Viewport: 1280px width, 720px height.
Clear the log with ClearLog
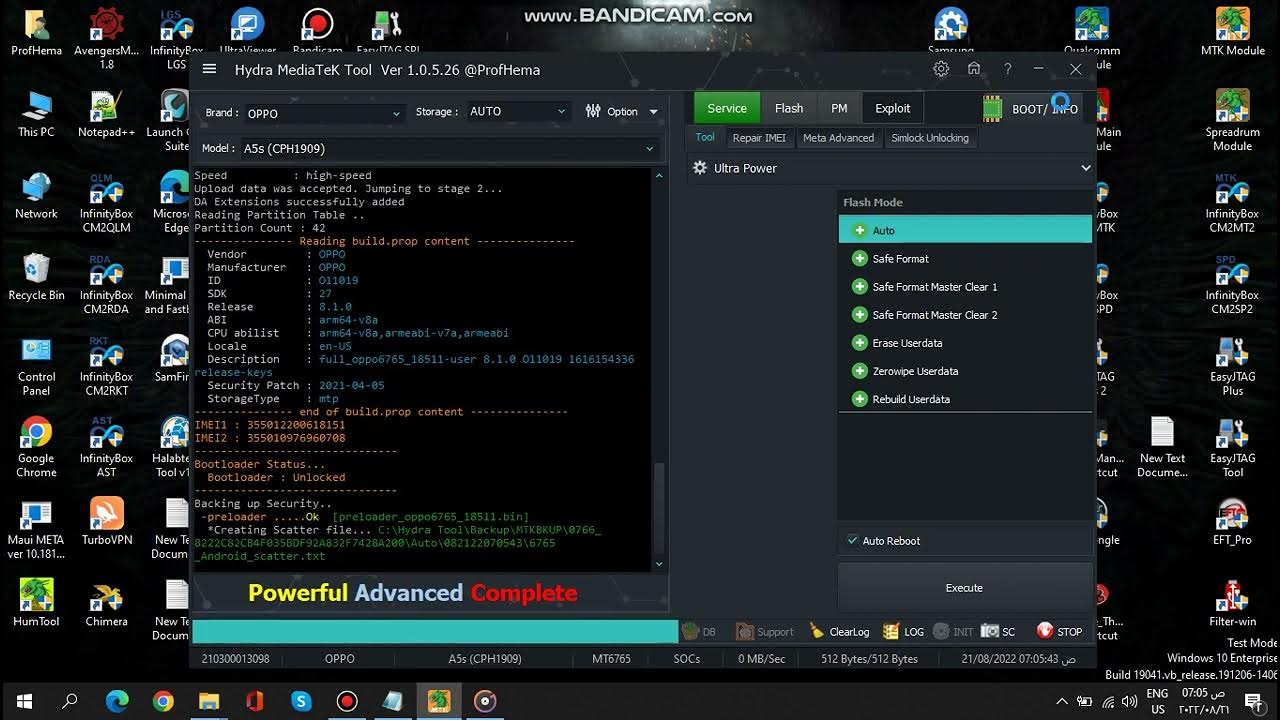tap(839, 631)
